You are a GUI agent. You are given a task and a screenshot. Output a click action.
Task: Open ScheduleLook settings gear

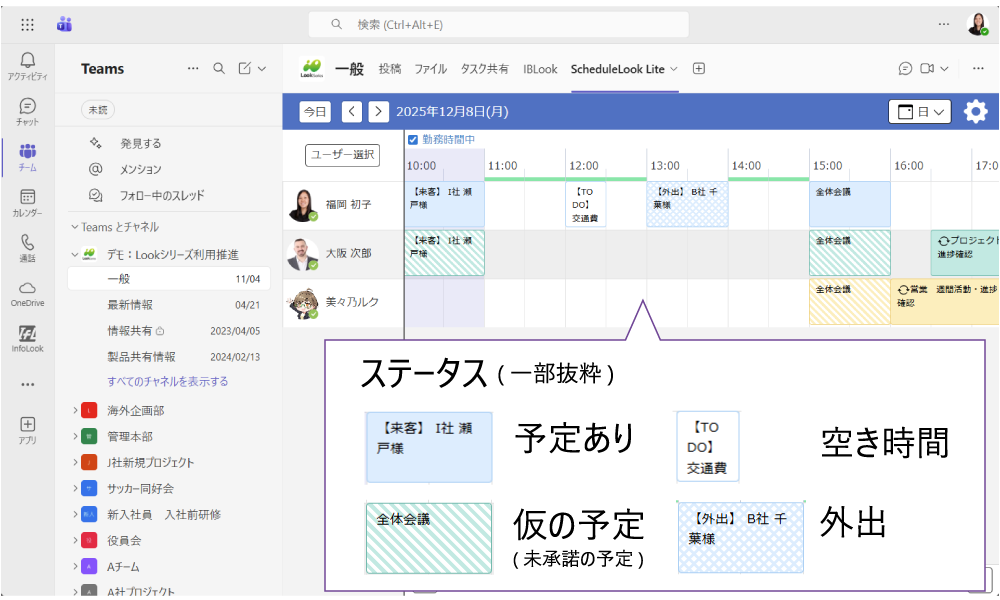(975, 112)
